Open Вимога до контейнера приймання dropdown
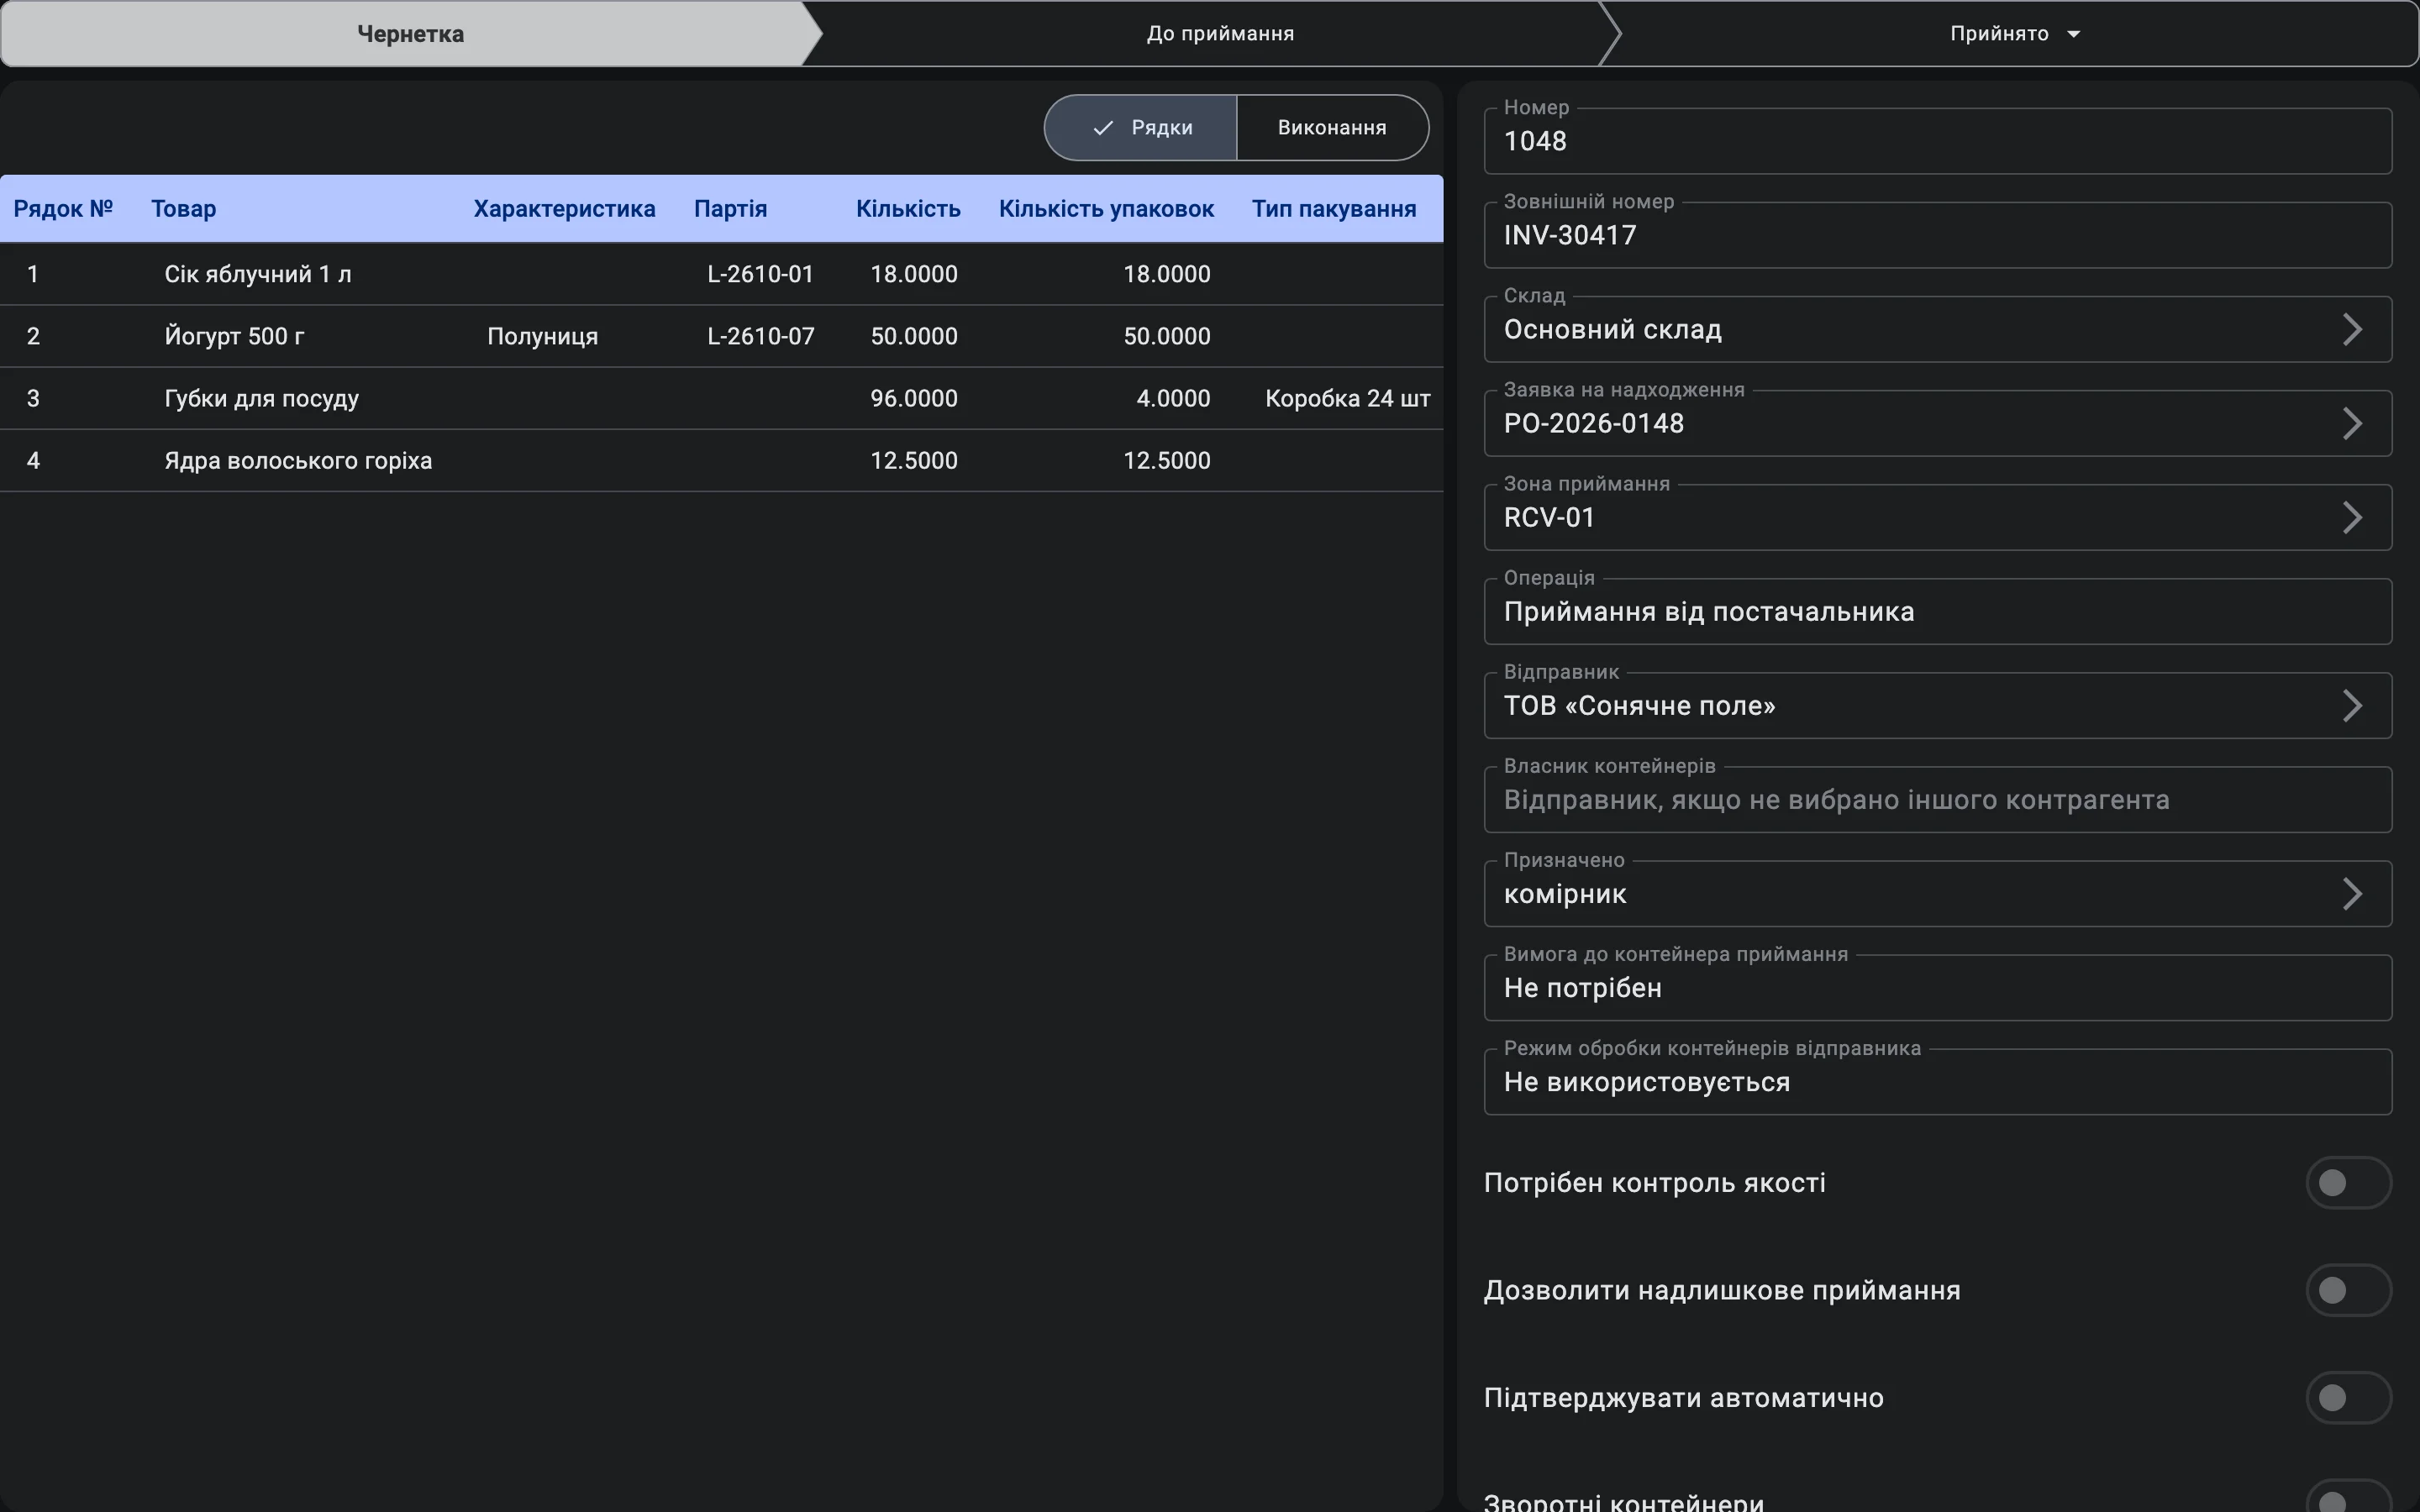The height and width of the screenshot is (1512, 2420). 1937,987
